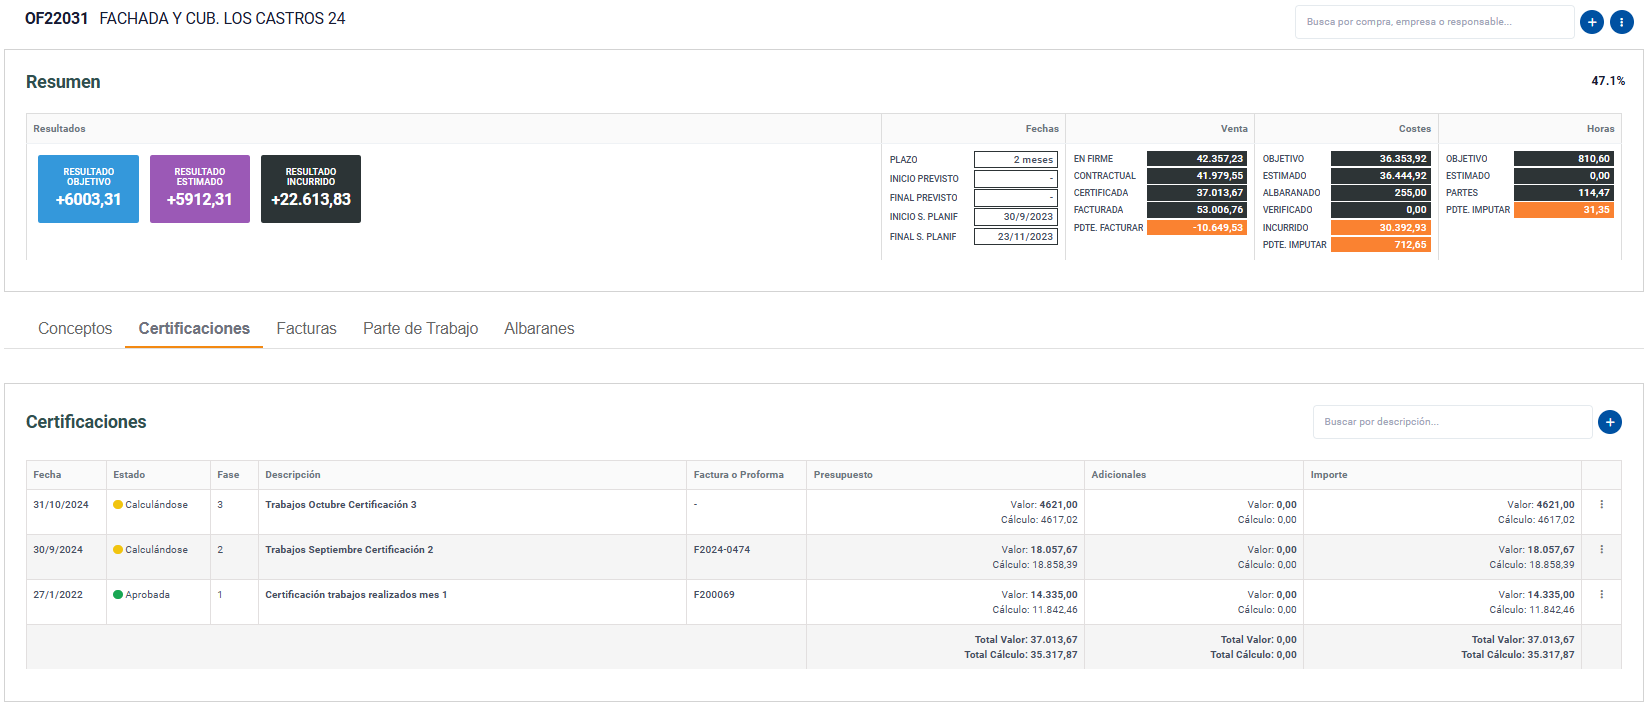Click the Resultado Incurrido dark card
This screenshot has width=1650, height=706.
click(x=310, y=189)
